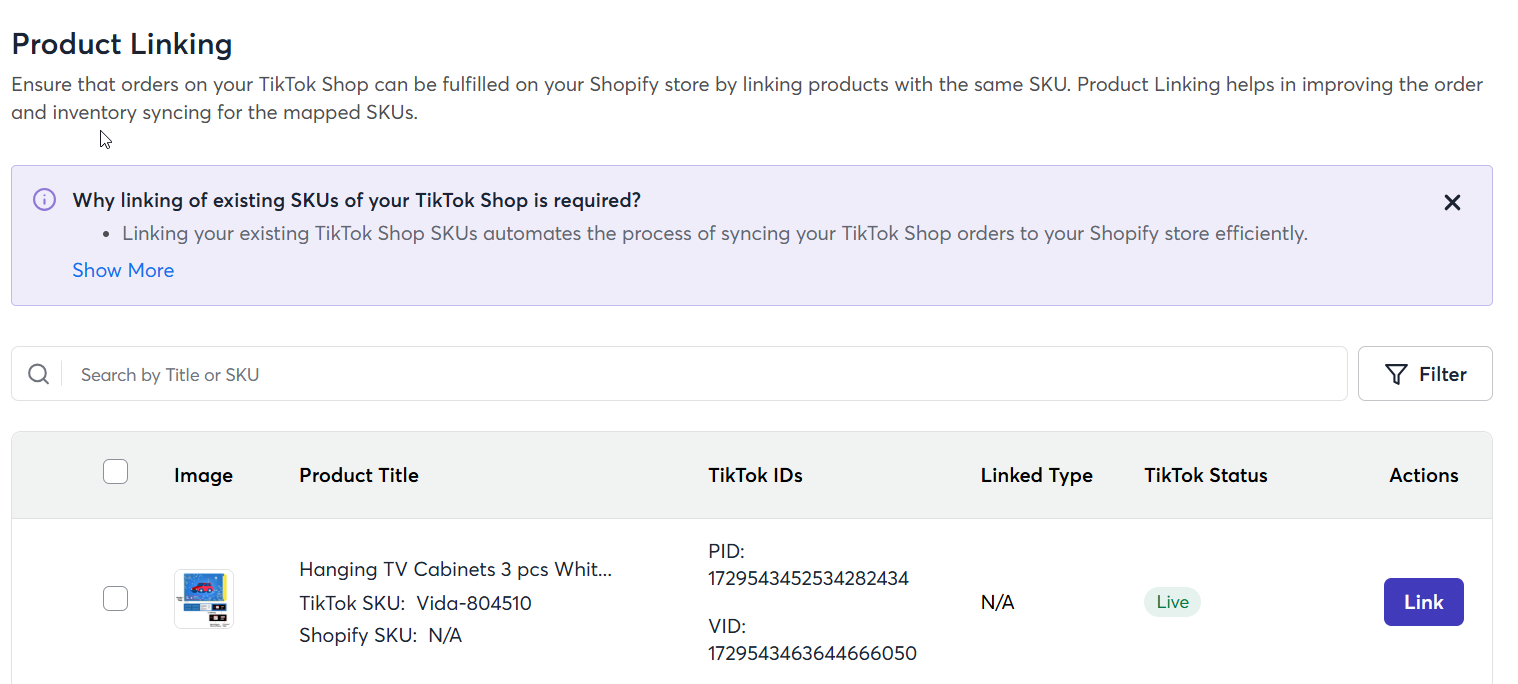Open the Hanging TV Cabinets product title

coord(455,569)
